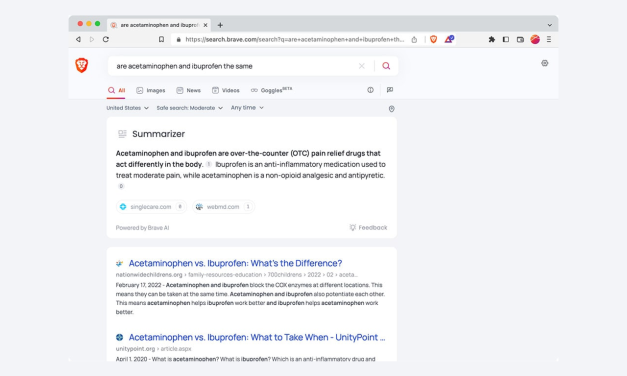Viewport: 627px width, 376px height.
Task: Open the UnityPoint acetaminophen result link
Action: coord(257,337)
